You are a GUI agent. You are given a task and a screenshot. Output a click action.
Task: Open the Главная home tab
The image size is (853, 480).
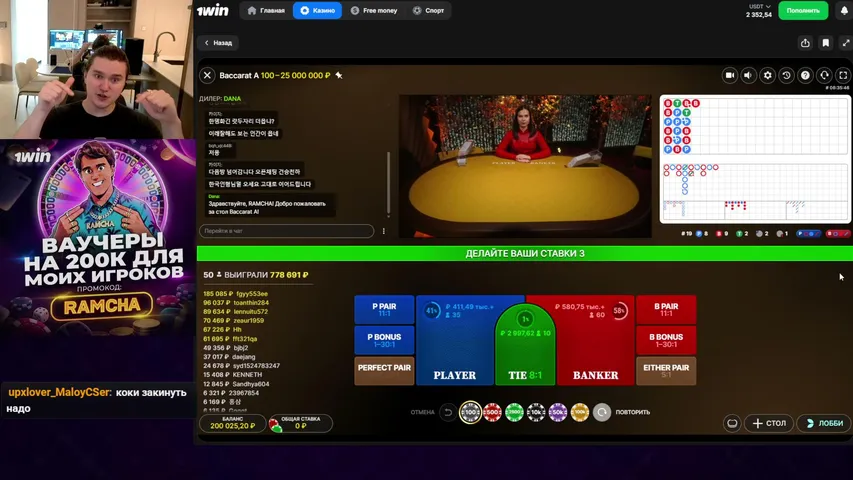click(x=266, y=10)
